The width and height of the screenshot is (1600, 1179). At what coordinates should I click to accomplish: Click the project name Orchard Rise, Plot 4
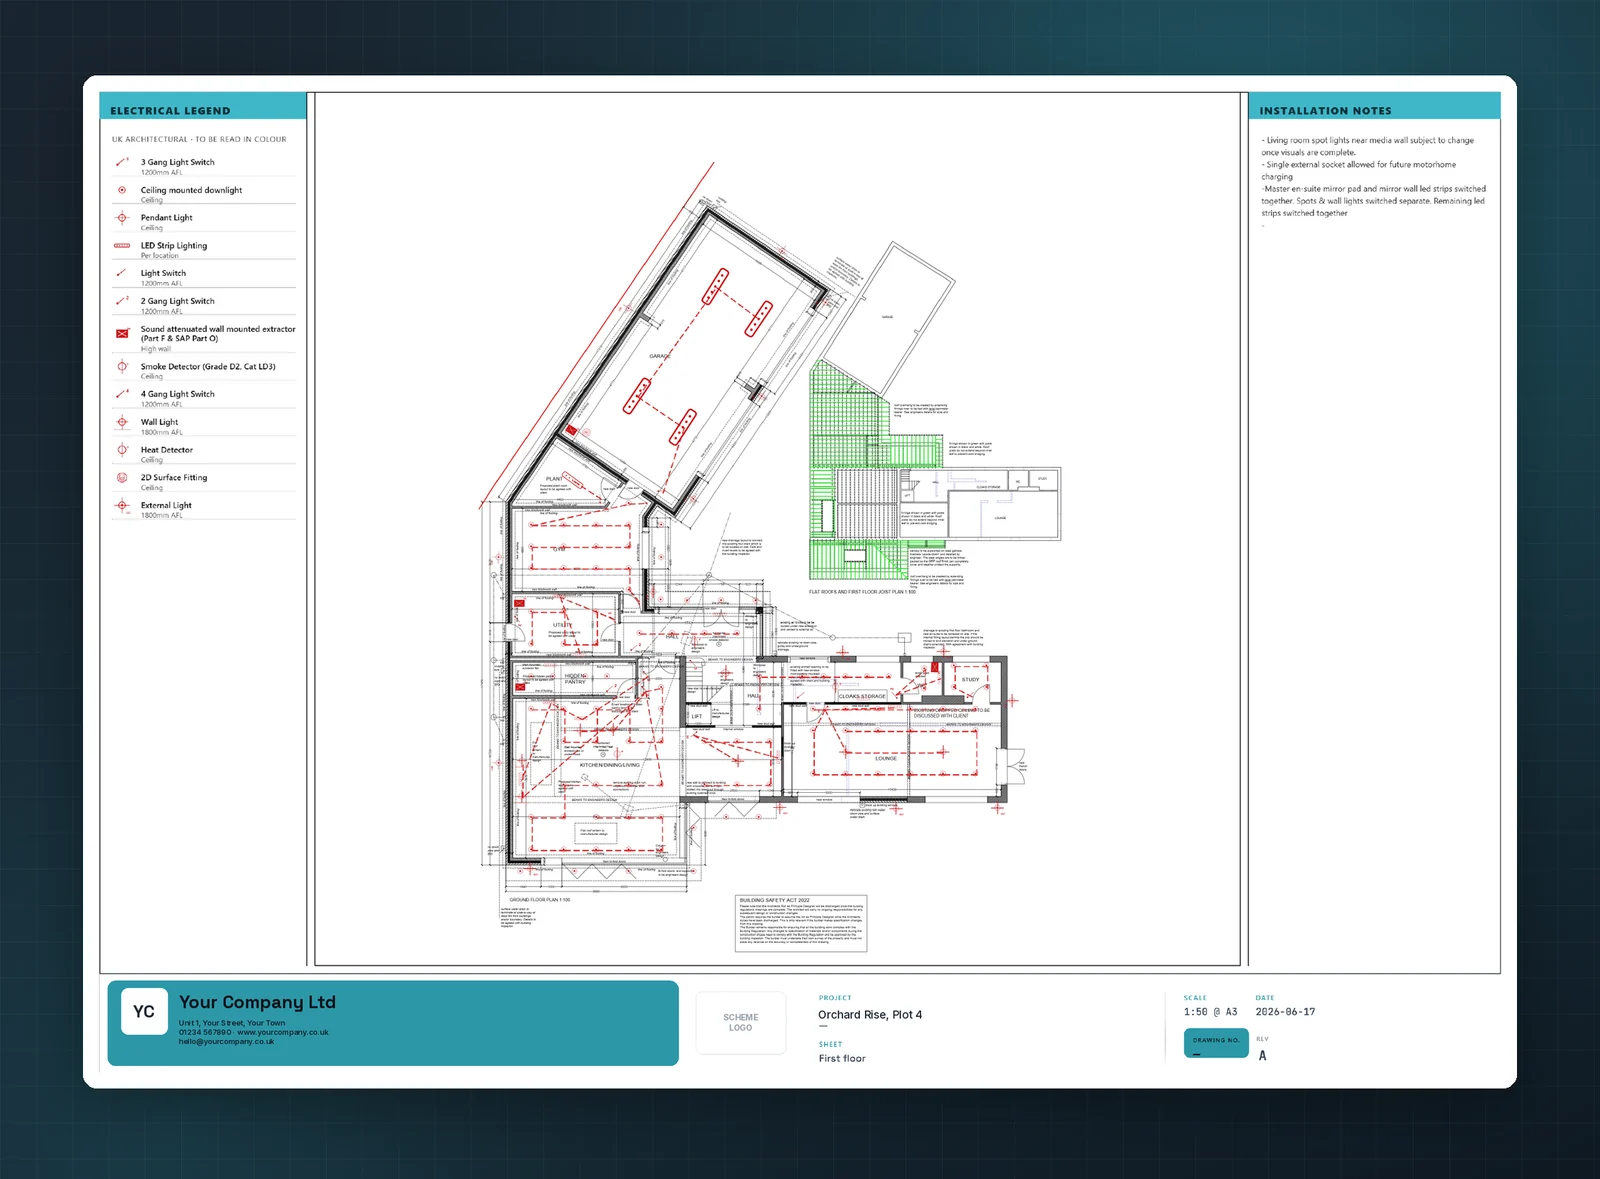click(870, 1015)
